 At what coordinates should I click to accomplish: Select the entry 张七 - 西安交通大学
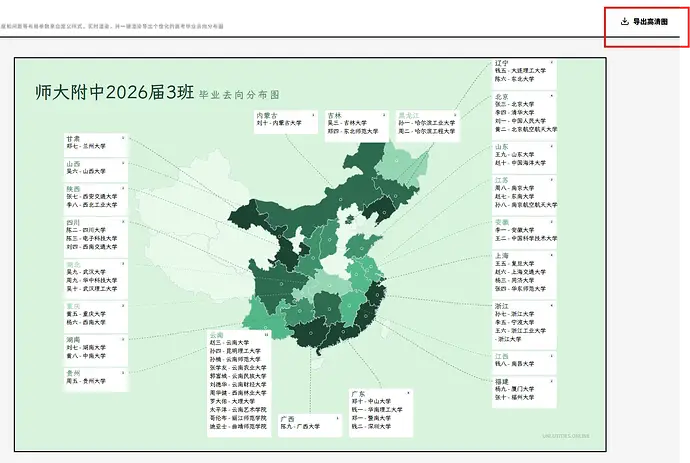pyautogui.click(x=92, y=197)
